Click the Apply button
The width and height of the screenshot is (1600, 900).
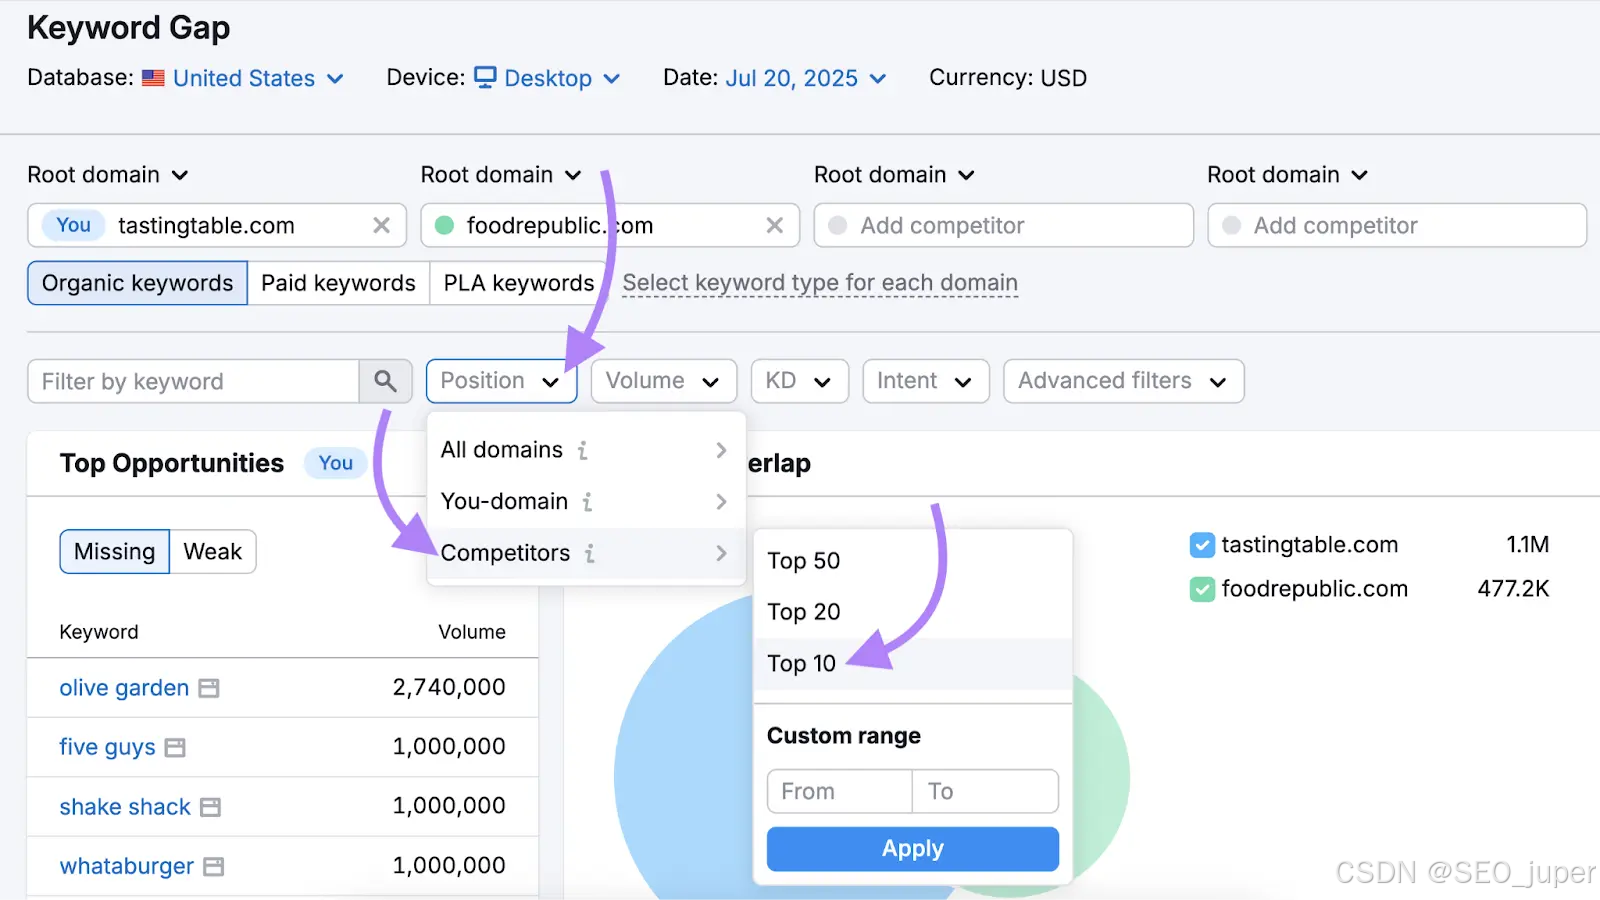(912, 849)
